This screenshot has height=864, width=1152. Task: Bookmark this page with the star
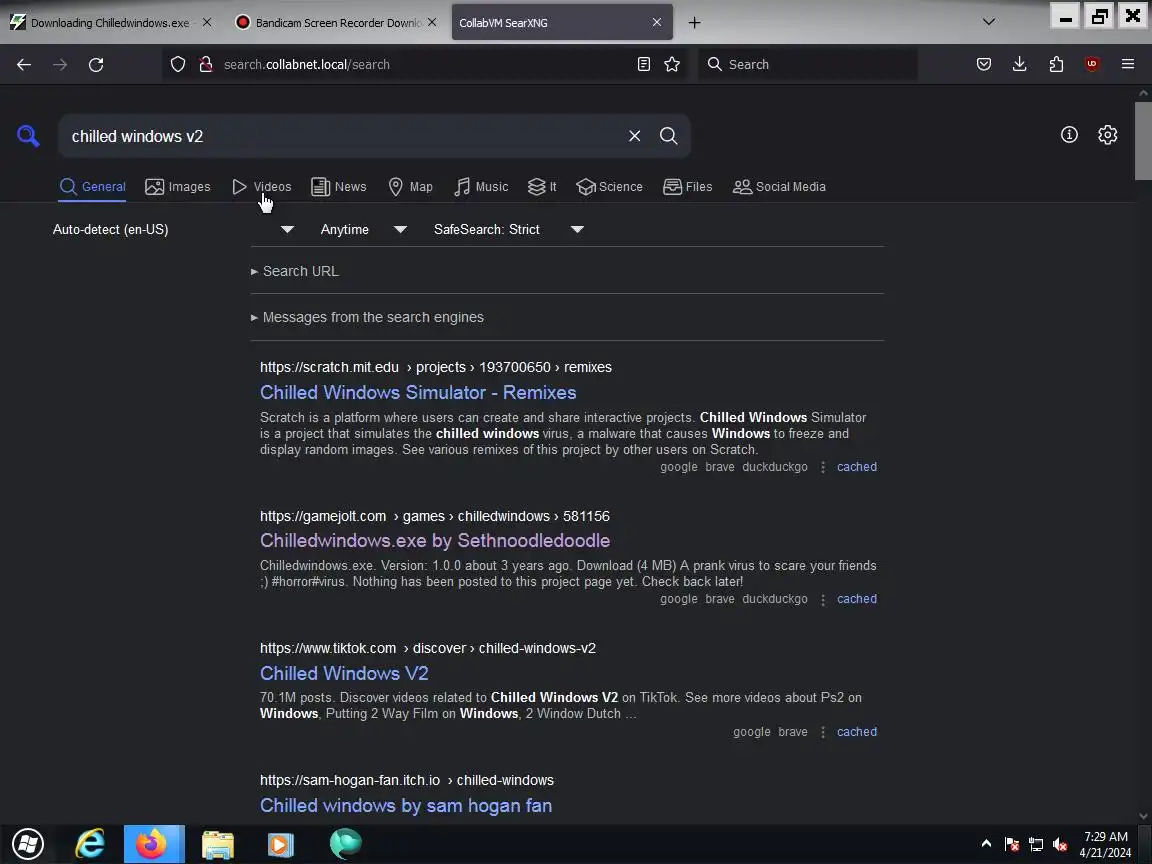672,65
